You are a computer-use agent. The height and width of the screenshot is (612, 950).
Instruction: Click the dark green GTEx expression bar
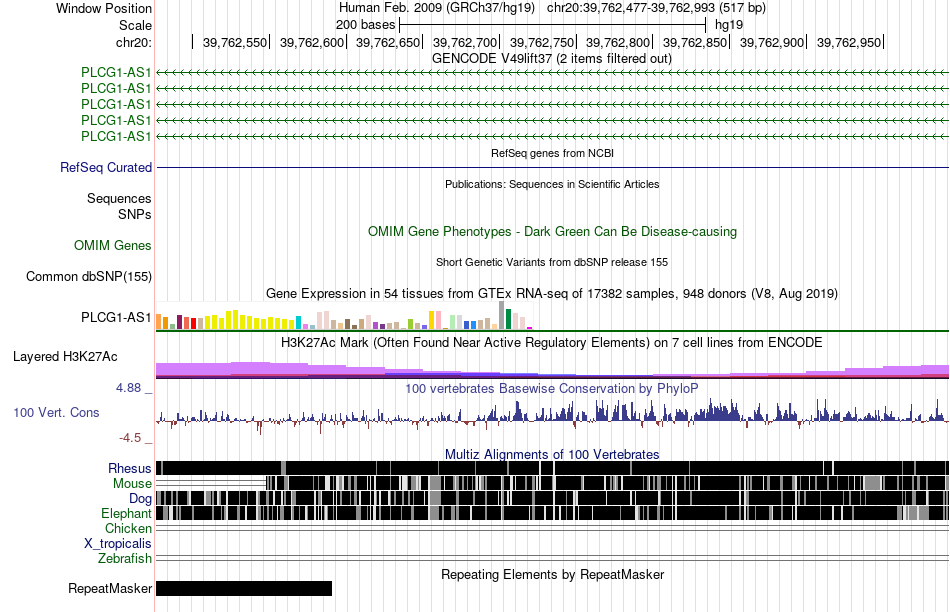pyautogui.click(x=508, y=319)
